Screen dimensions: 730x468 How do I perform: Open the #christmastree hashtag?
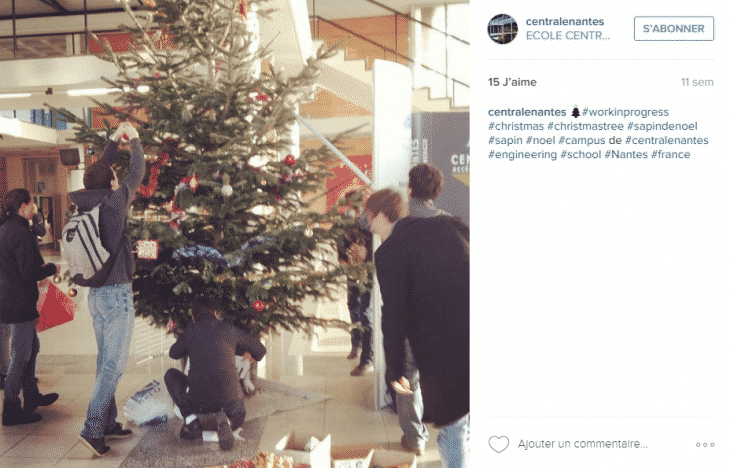(585, 126)
